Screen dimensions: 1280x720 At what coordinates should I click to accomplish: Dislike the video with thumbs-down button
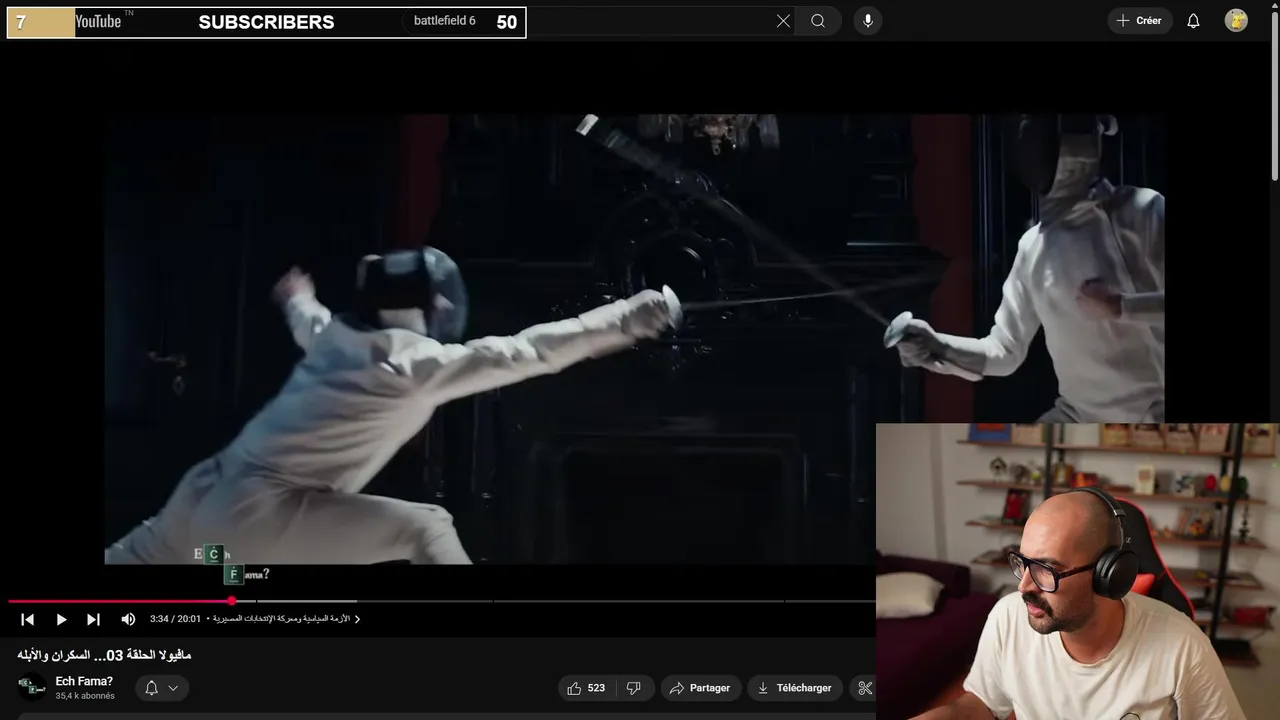[634, 688]
